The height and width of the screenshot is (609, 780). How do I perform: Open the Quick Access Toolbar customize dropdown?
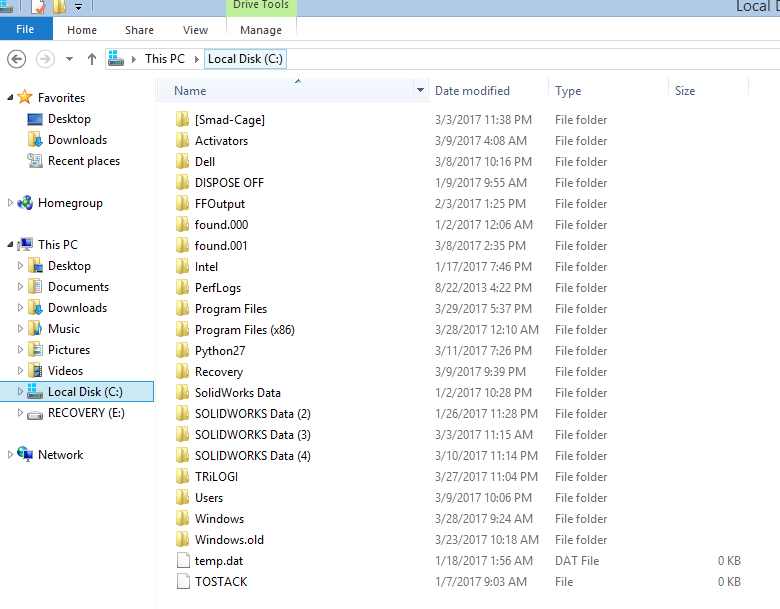[x=78, y=7]
